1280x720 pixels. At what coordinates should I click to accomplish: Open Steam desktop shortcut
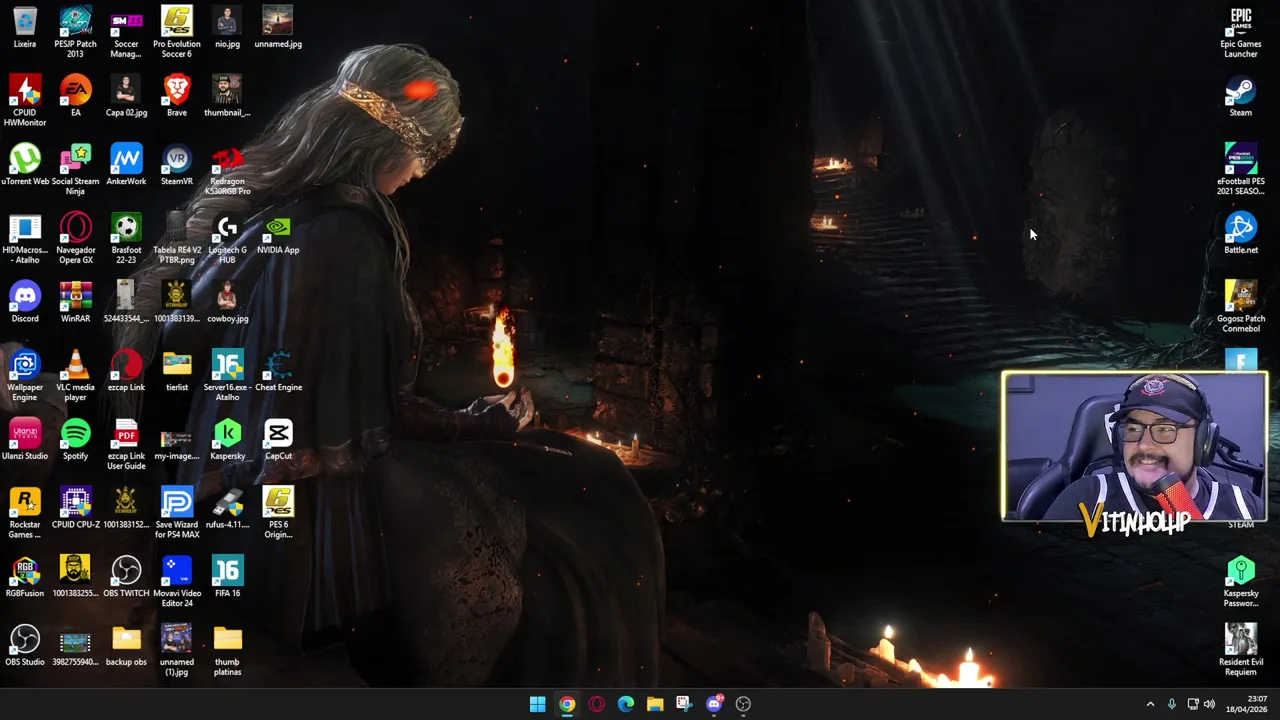1241,96
